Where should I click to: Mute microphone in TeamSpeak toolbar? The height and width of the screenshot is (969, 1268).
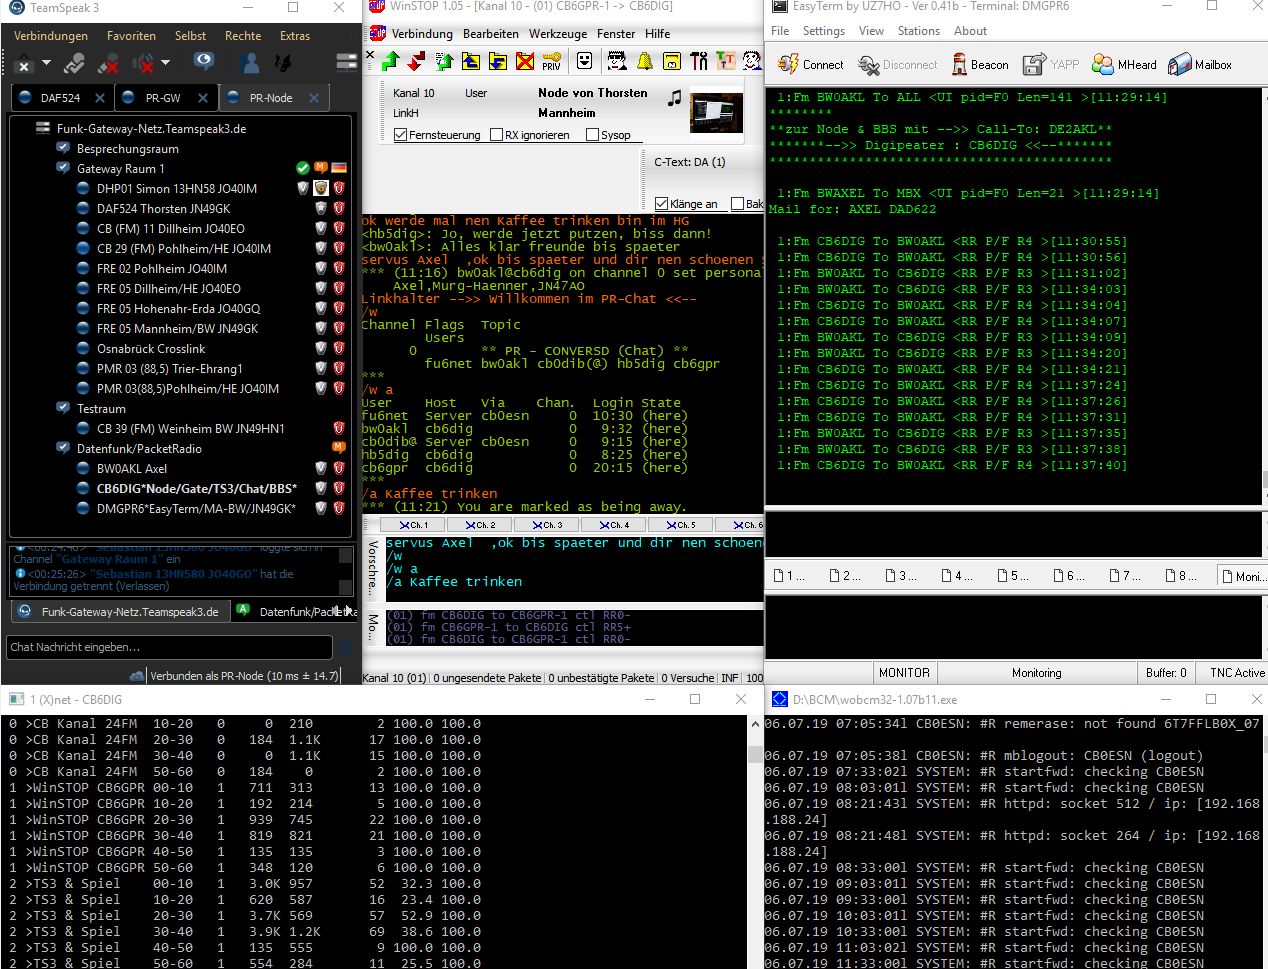pos(108,64)
